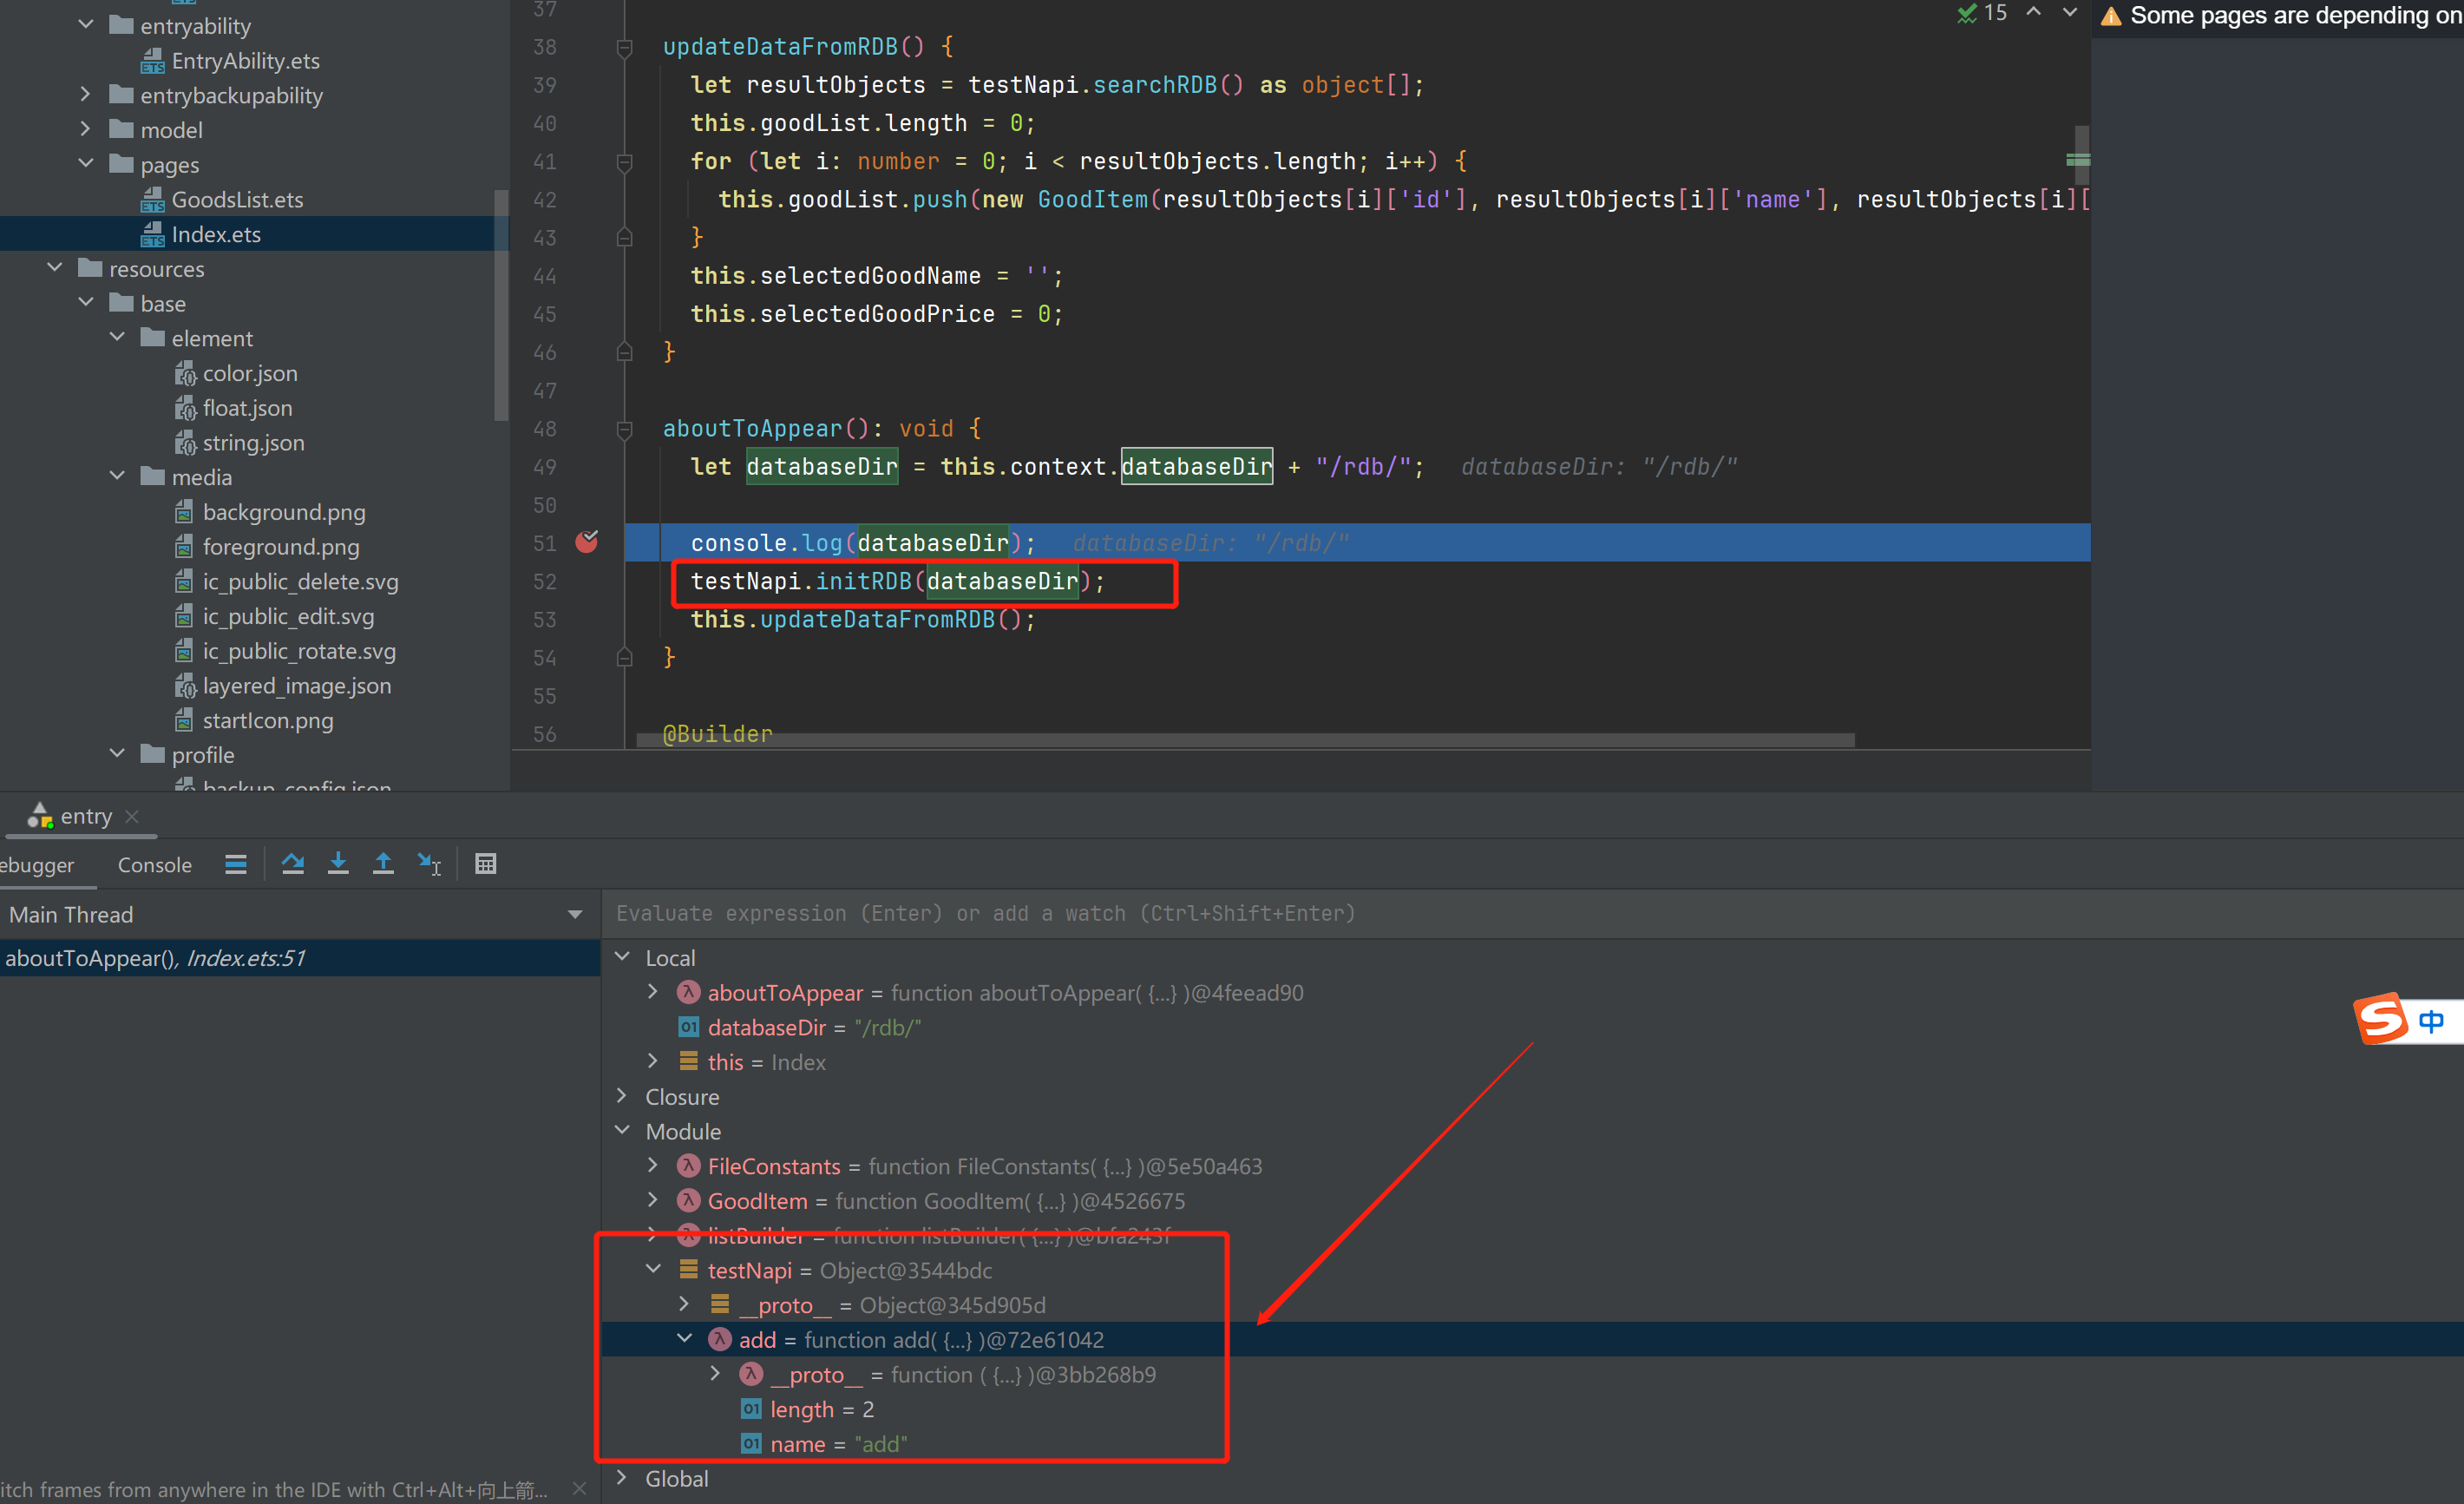The width and height of the screenshot is (2464, 1504).
Task: Open the Evaluate Expression calculator icon
Action: (x=486, y=864)
